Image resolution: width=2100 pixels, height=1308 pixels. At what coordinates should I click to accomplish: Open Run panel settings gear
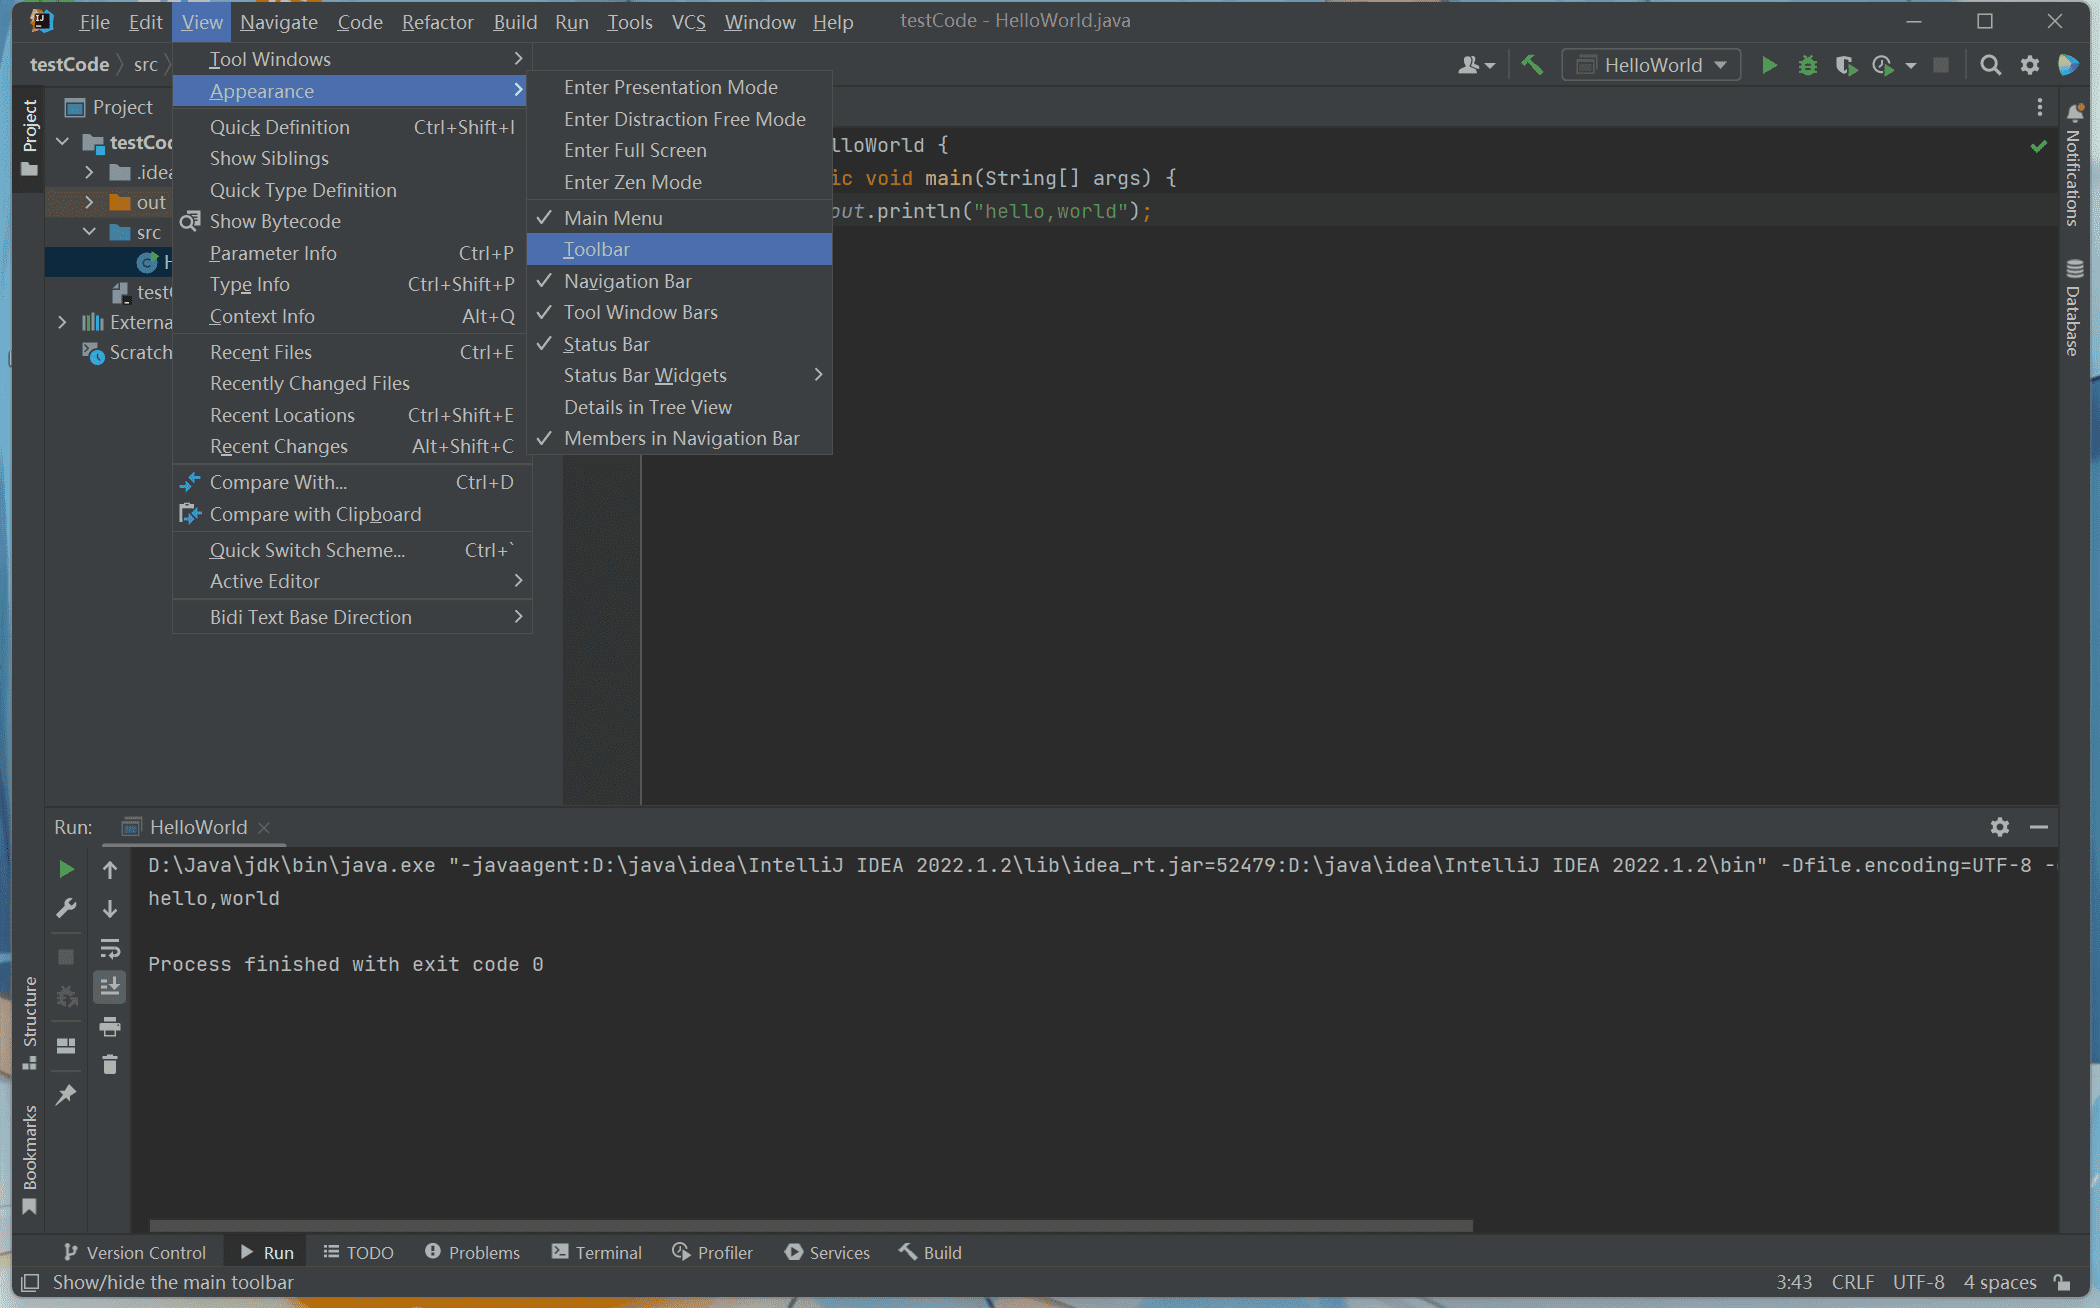(x=1999, y=827)
